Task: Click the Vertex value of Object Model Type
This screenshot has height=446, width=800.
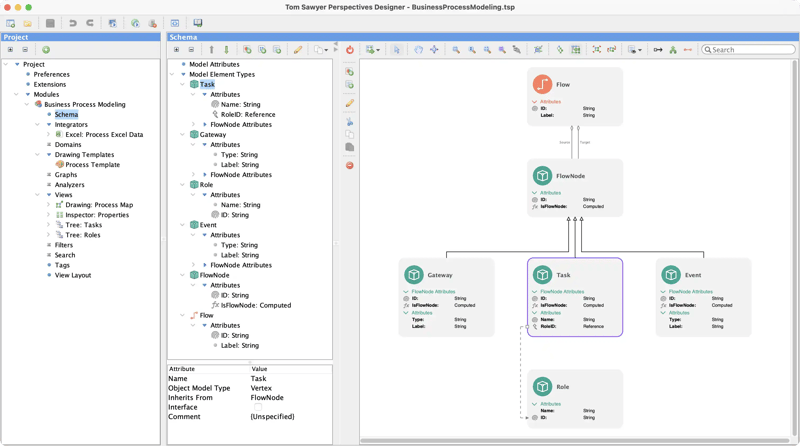Action: click(261, 388)
